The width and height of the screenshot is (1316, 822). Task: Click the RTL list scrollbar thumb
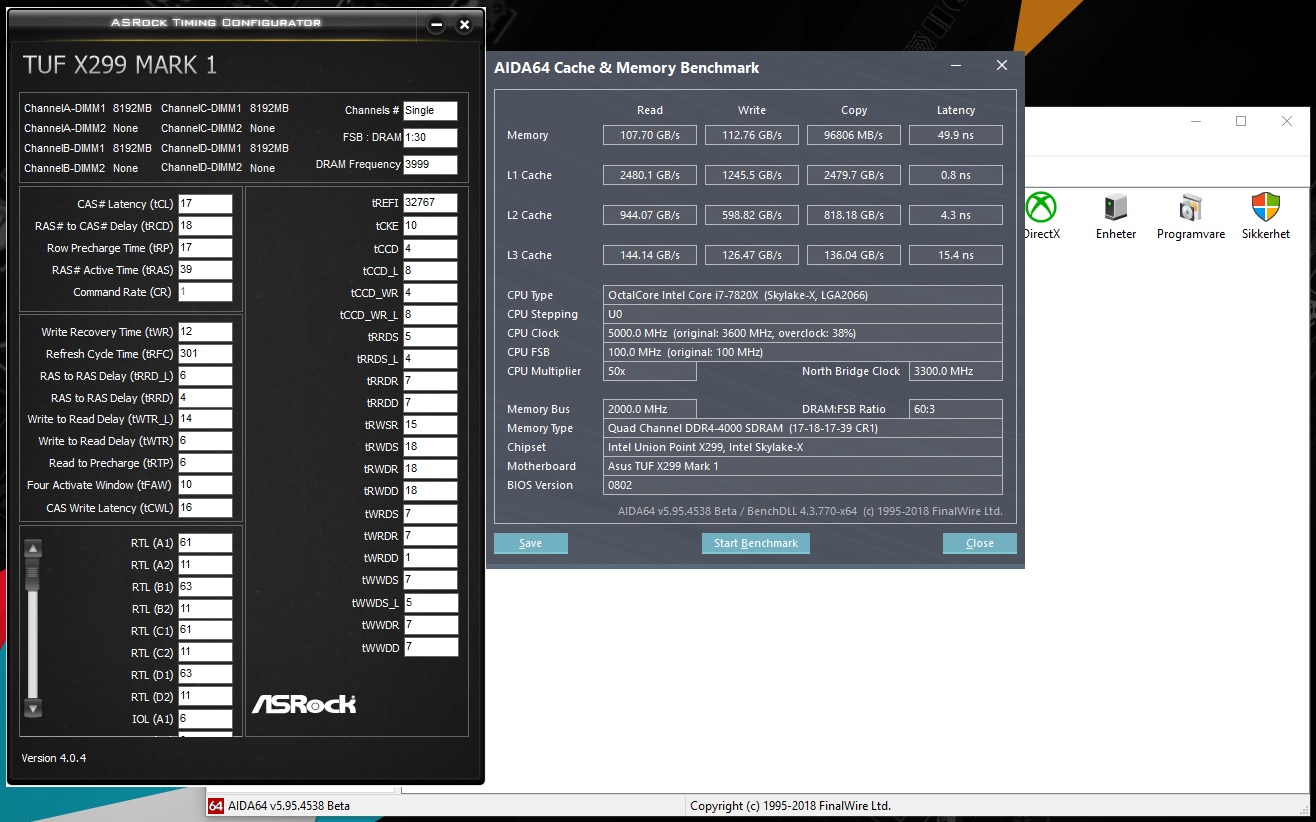[33, 573]
